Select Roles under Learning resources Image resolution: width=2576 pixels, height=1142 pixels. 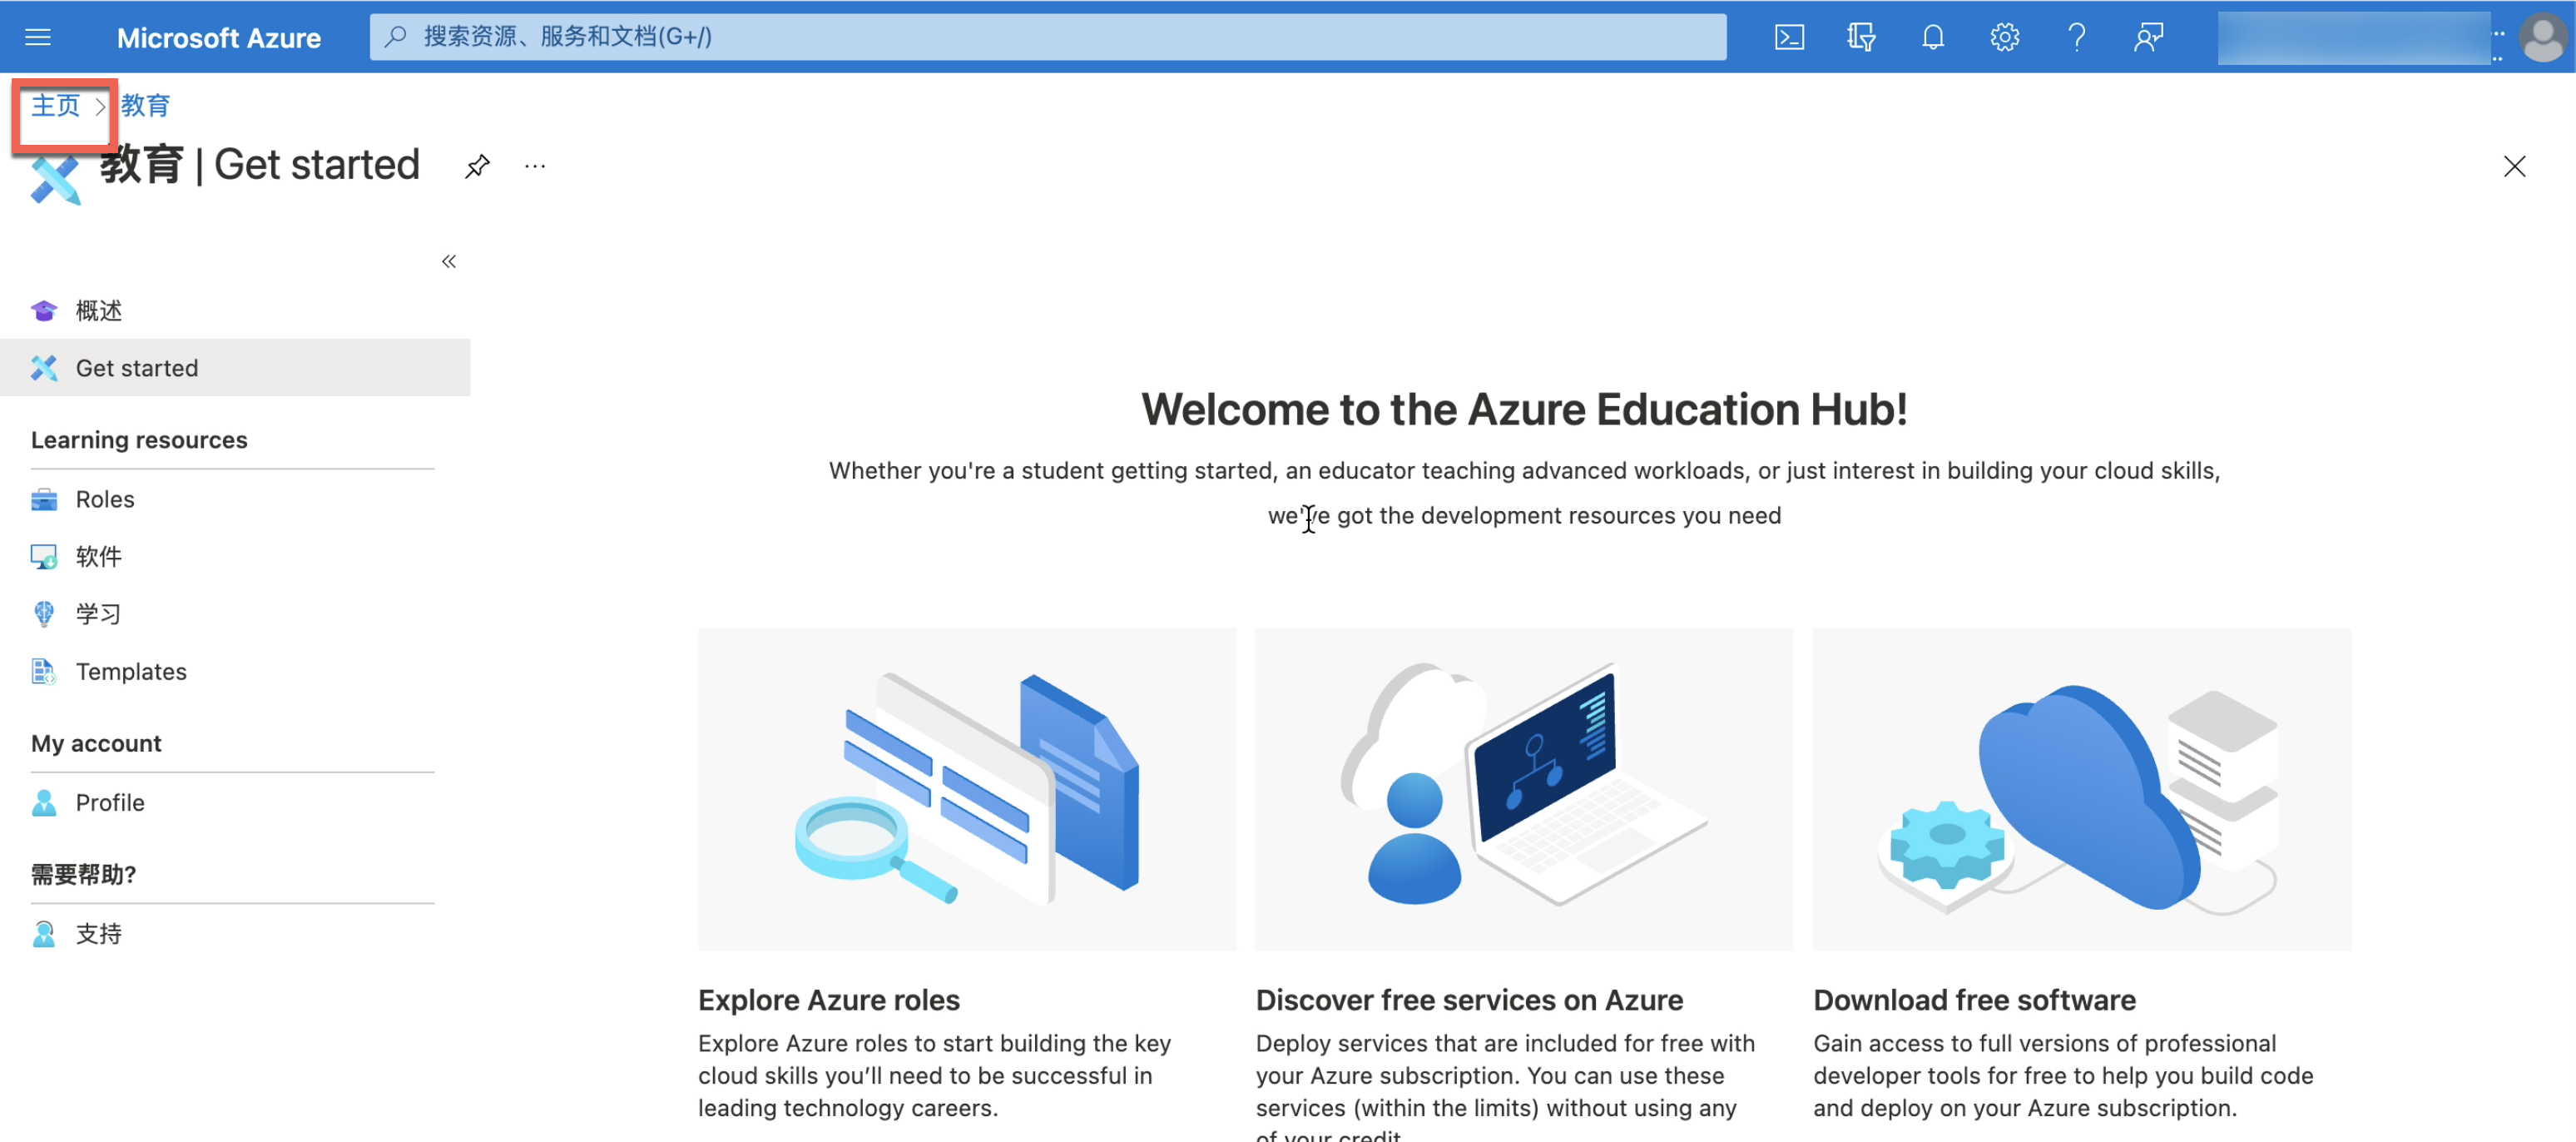(104, 499)
